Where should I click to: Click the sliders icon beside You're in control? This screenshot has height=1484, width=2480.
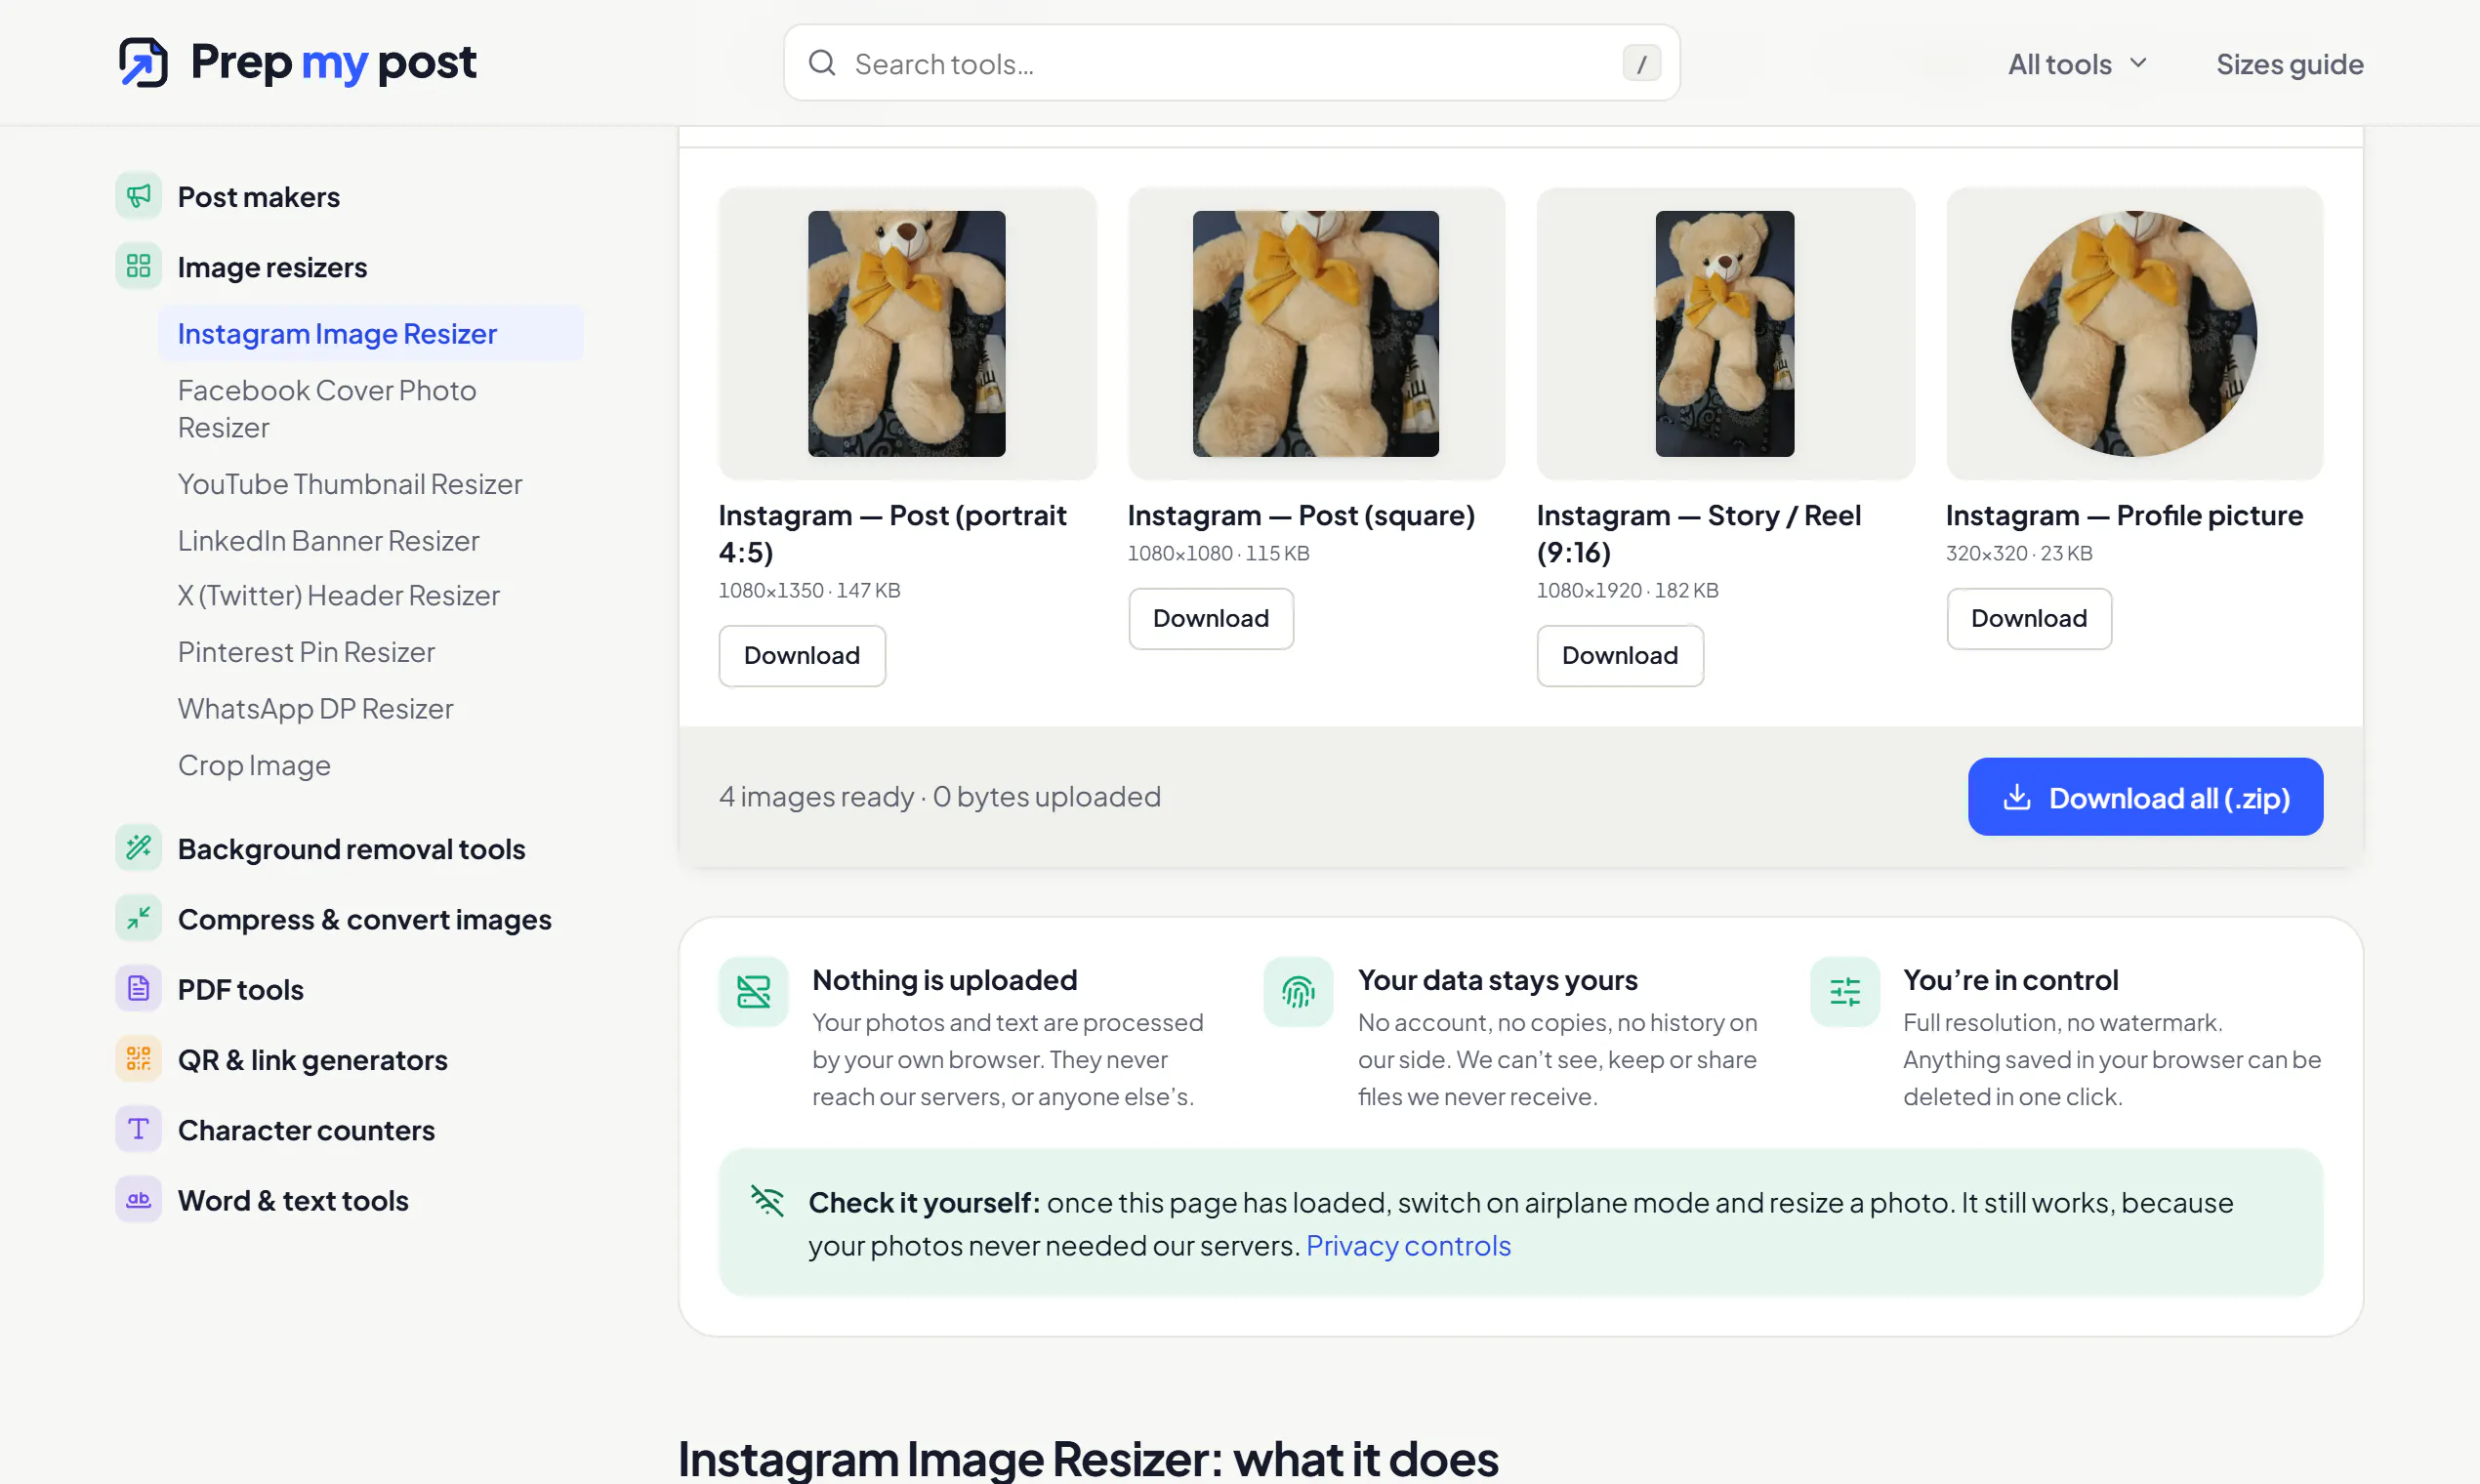point(1844,991)
